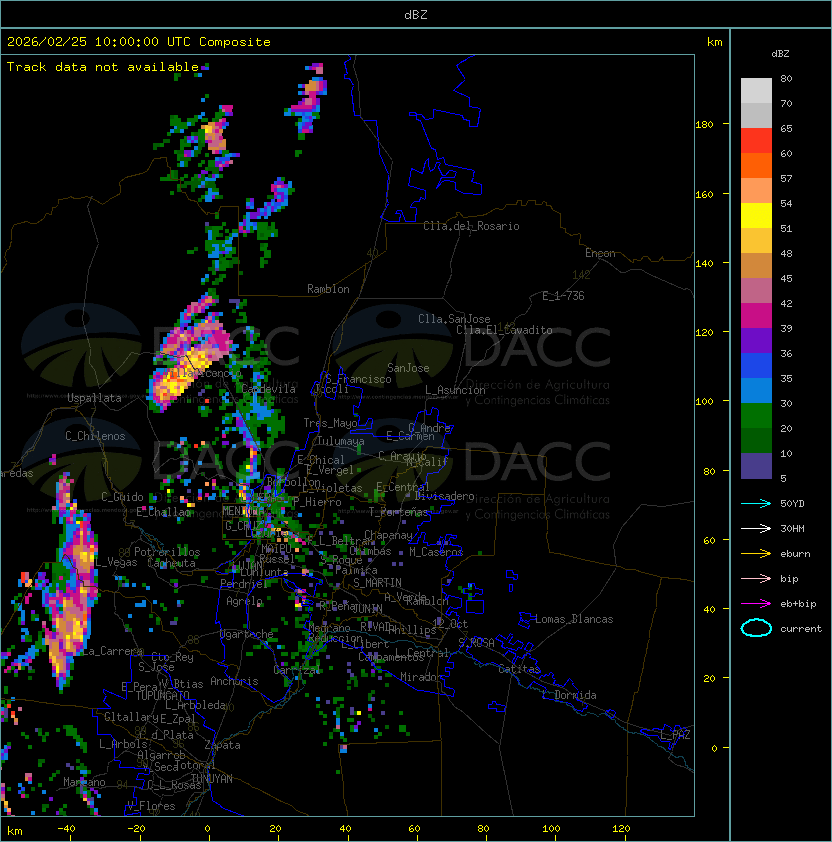Click the 'Tulumaya' map label
832x842 pixels.
pos(341,441)
